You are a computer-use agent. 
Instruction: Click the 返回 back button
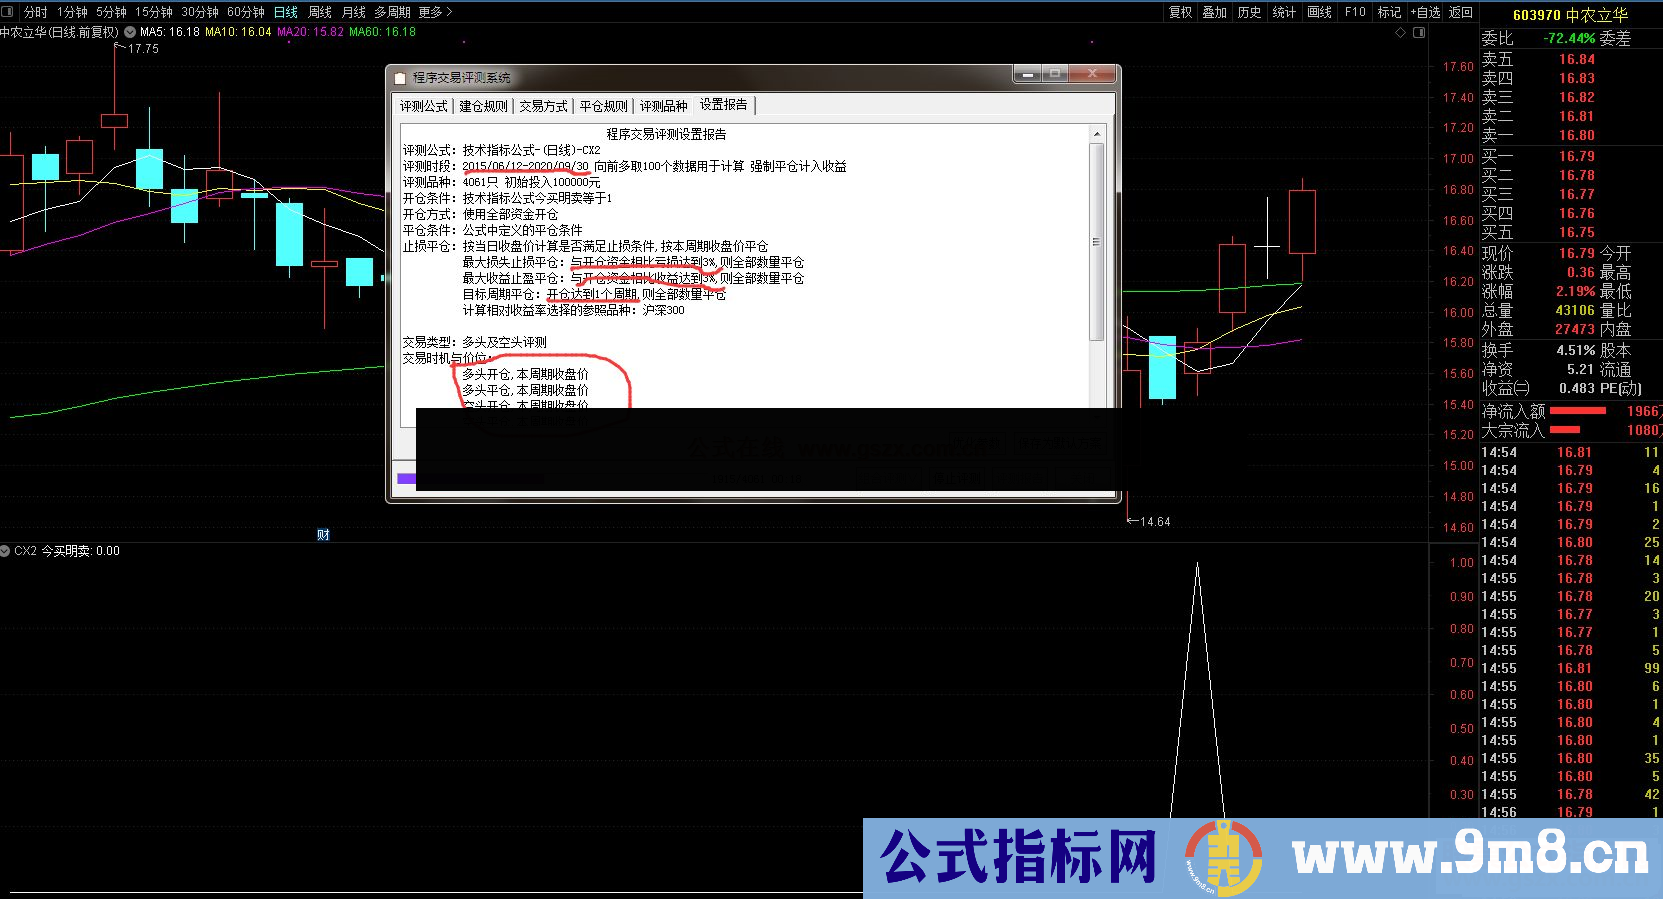point(1461,12)
